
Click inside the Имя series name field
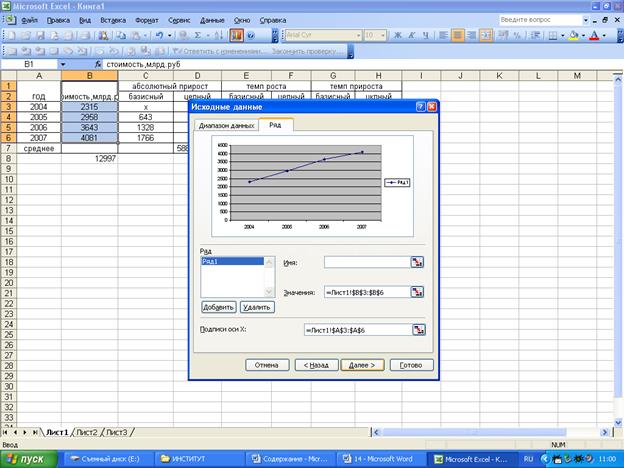364,262
